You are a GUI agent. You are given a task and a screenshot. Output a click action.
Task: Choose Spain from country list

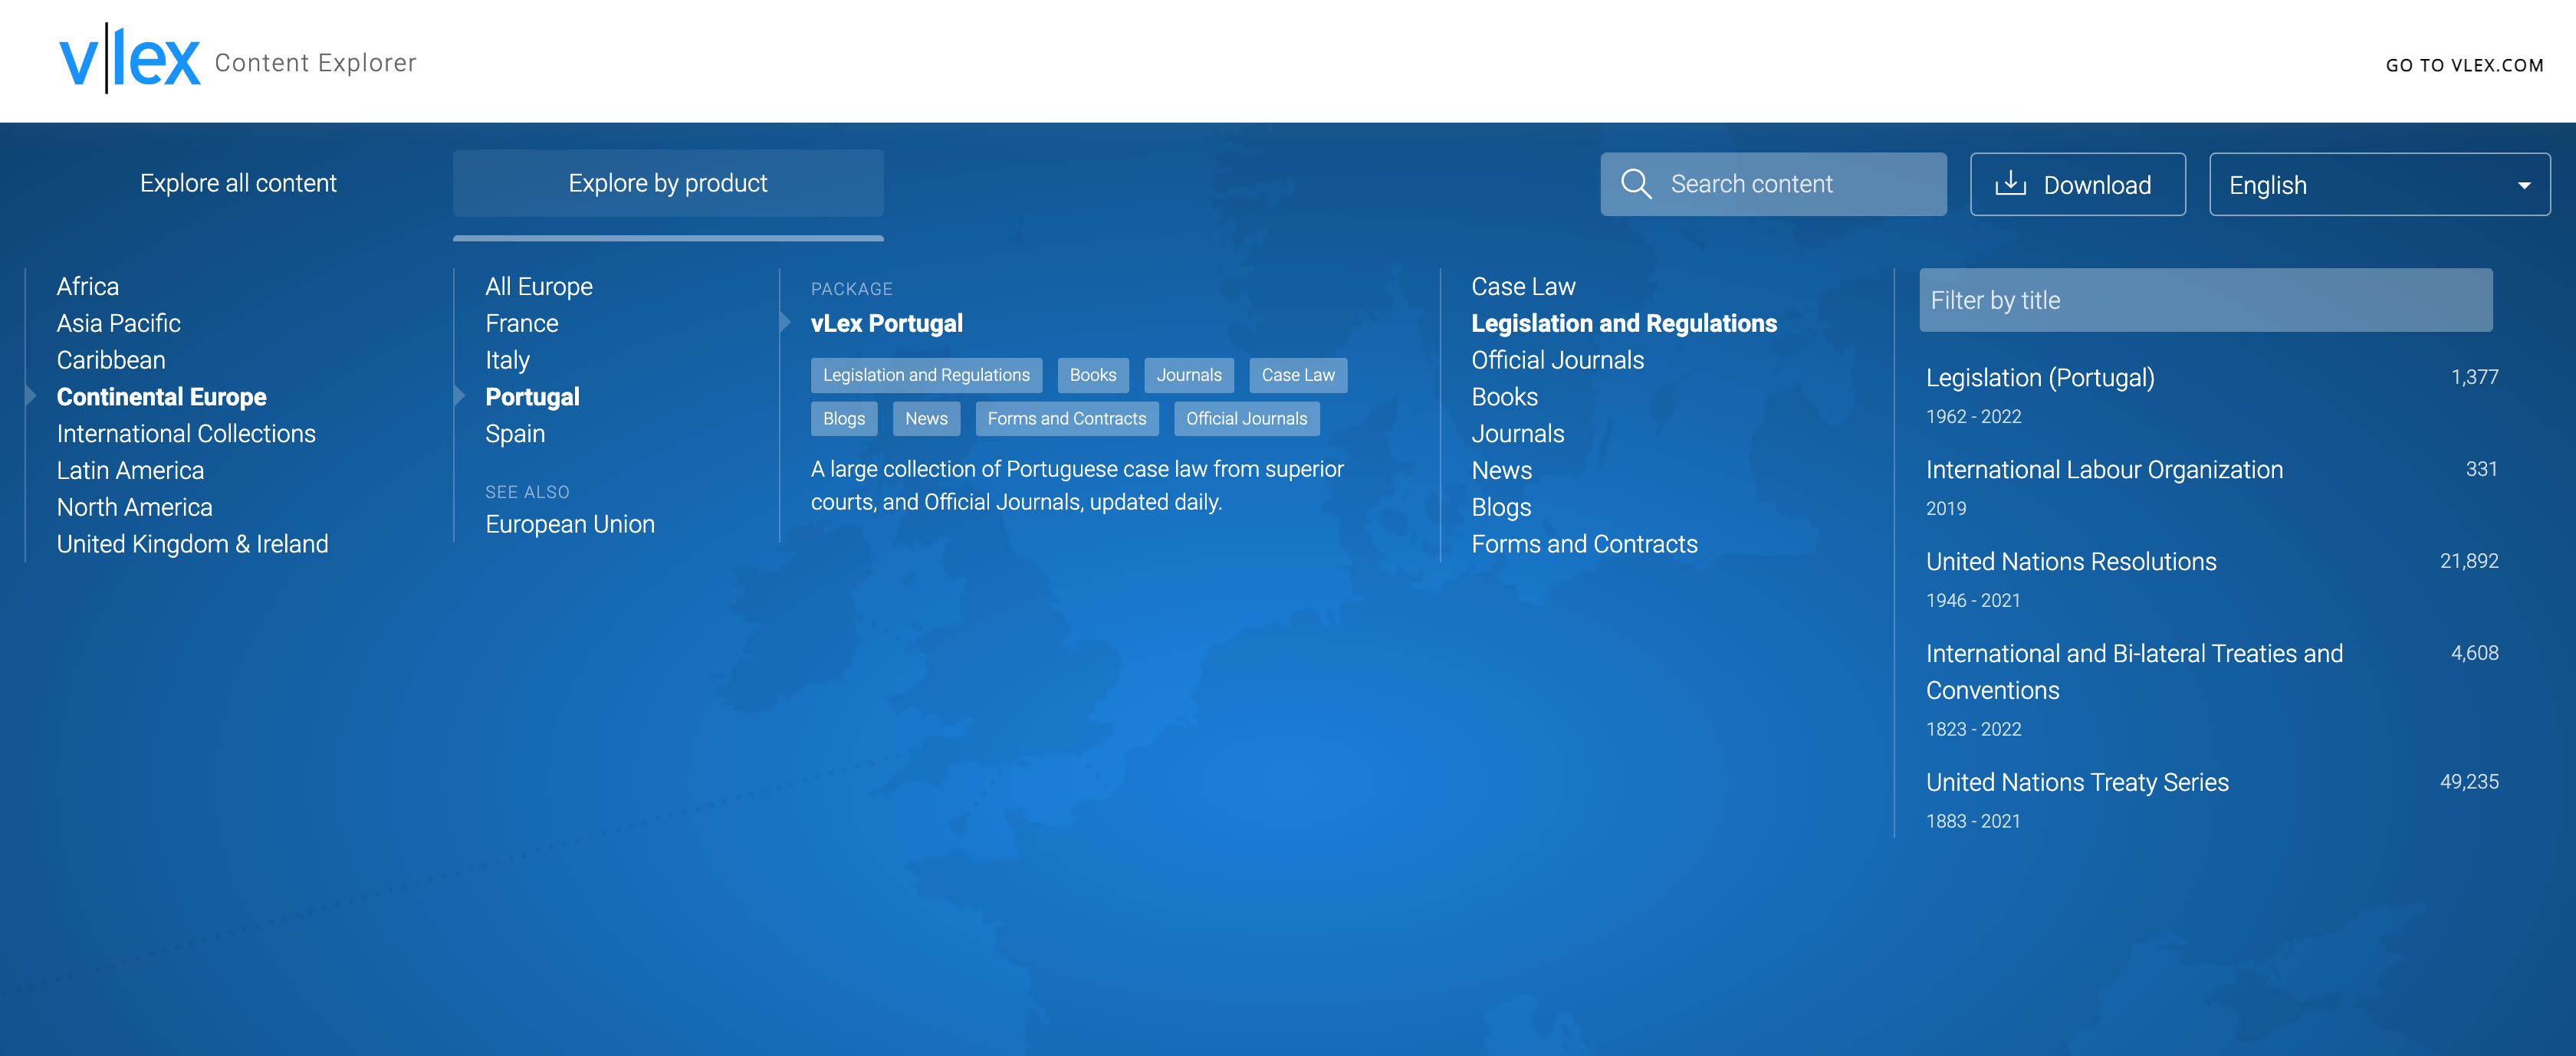tap(515, 433)
